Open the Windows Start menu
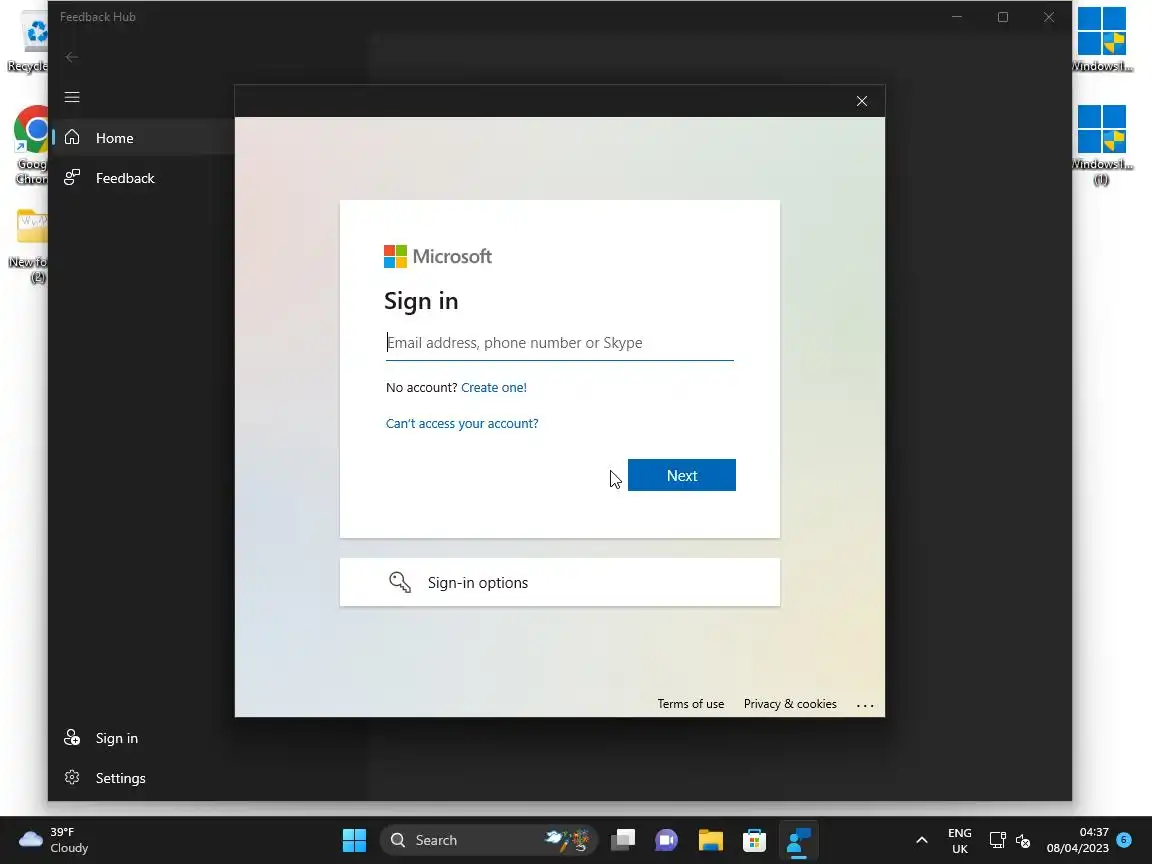This screenshot has width=1152, height=864. pyautogui.click(x=354, y=840)
